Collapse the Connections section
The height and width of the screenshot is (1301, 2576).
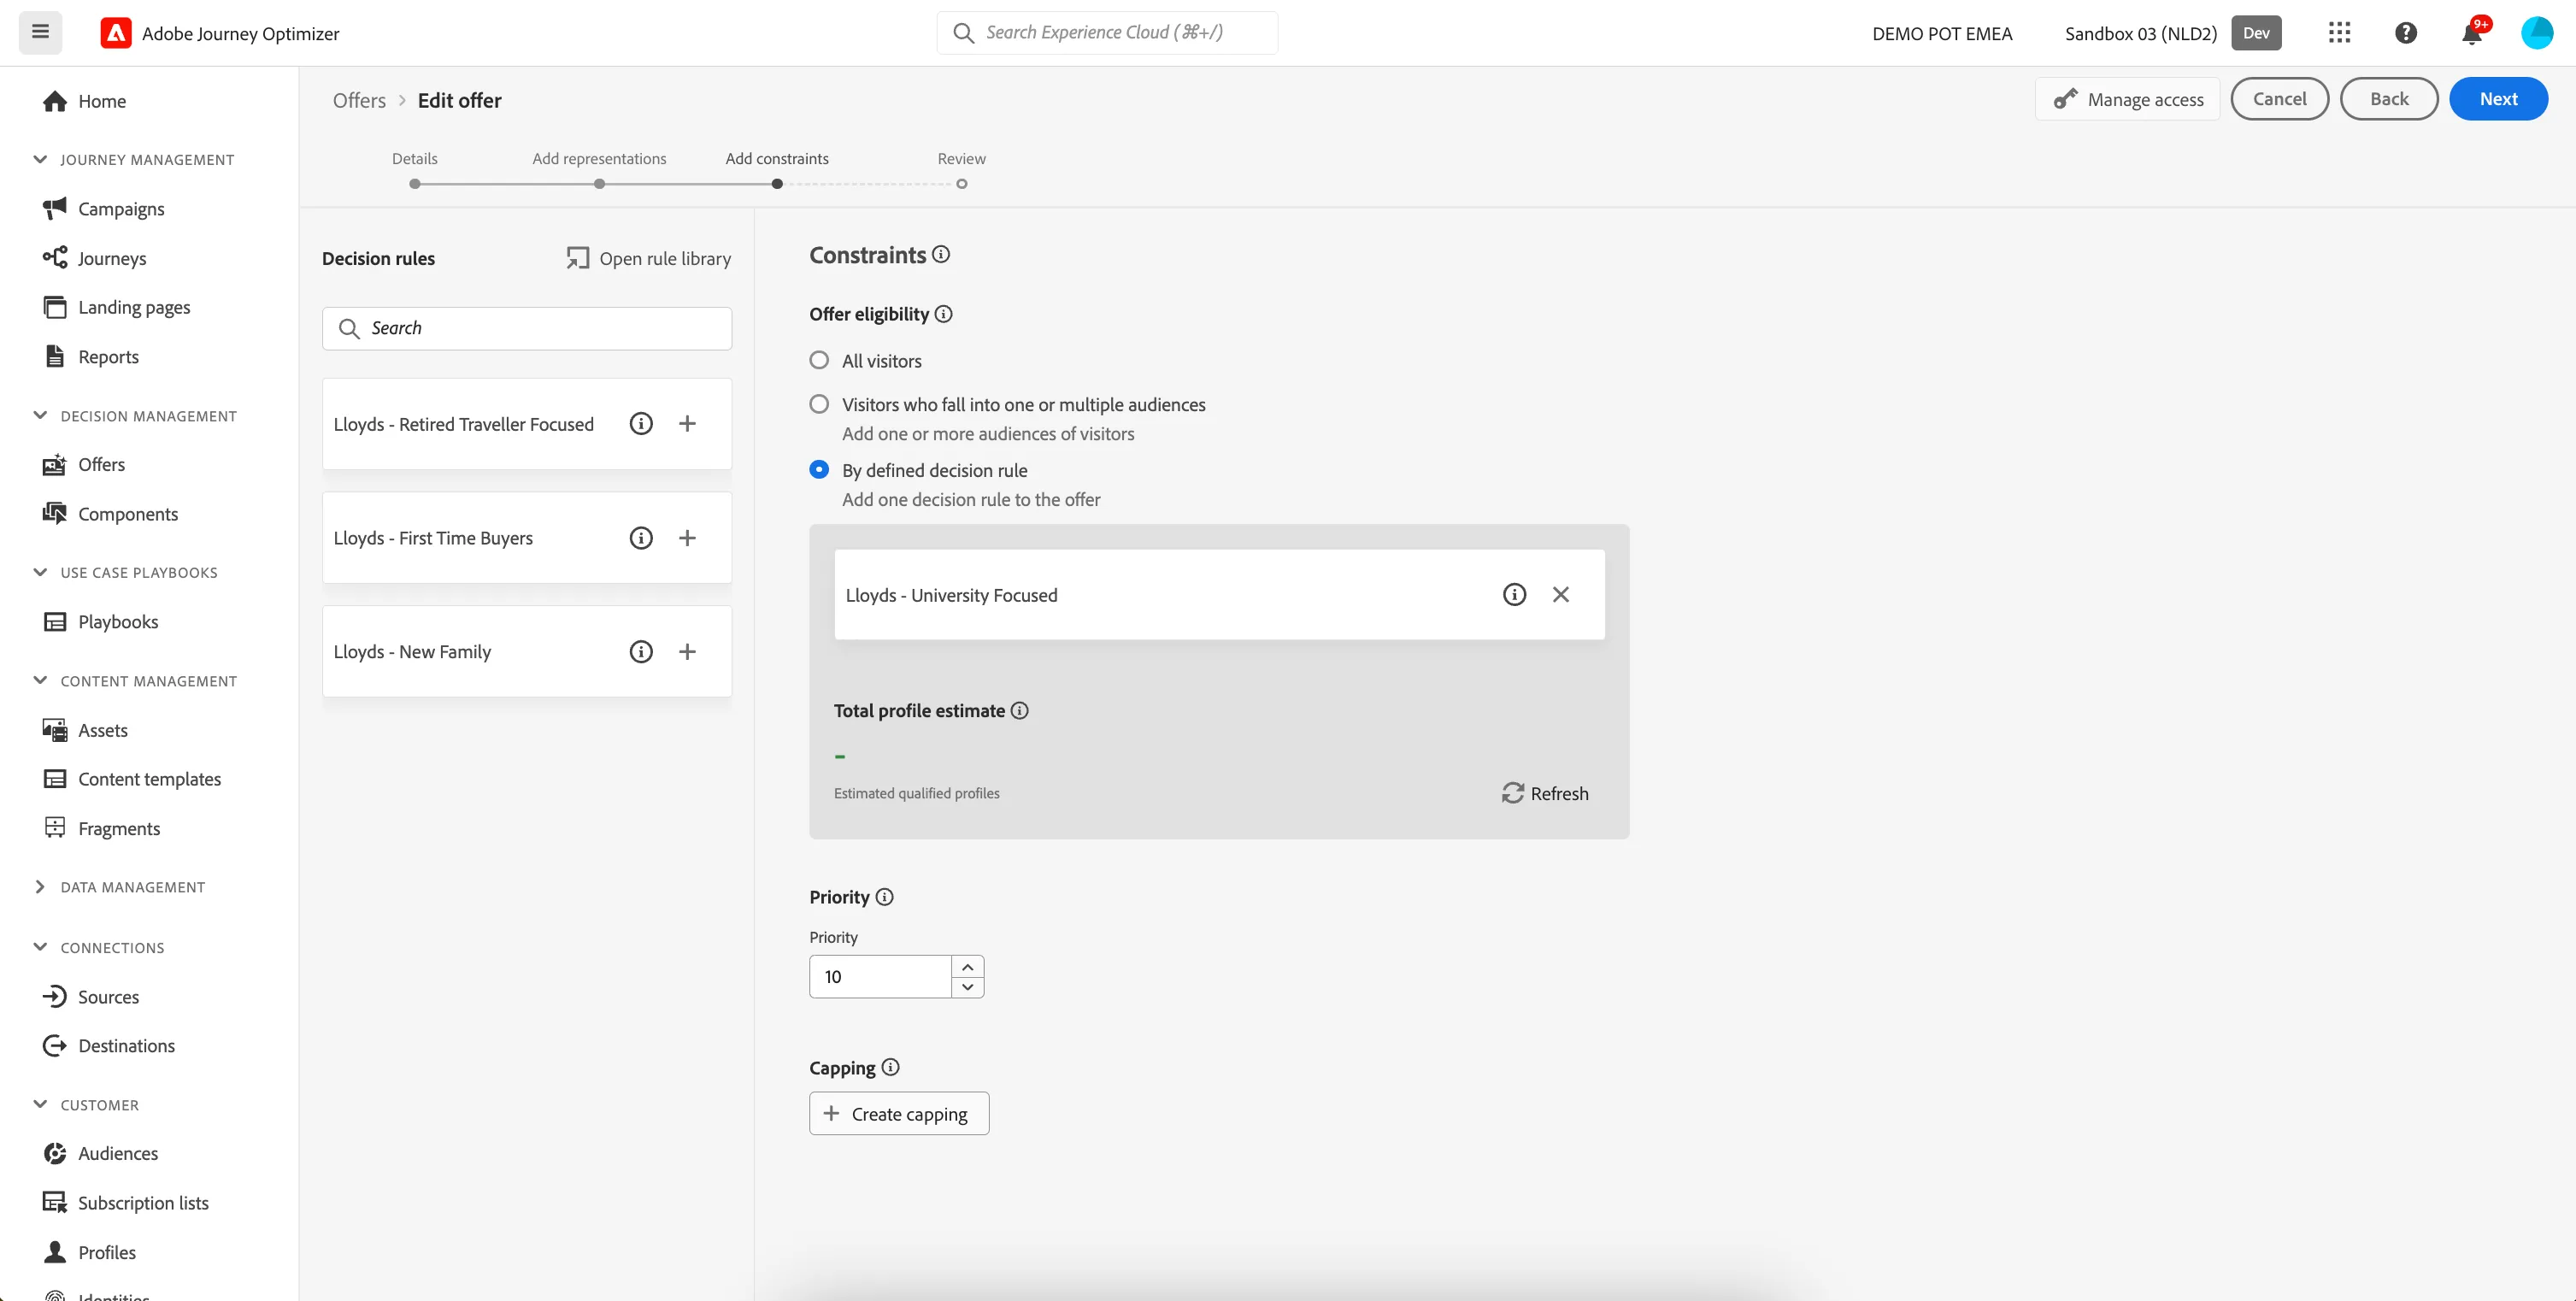[x=40, y=947]
